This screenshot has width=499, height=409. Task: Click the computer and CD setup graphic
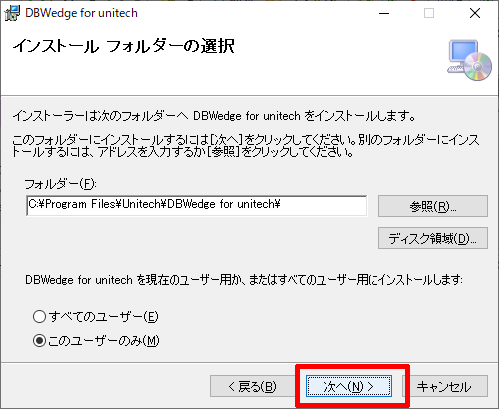(x=469, y=60)
